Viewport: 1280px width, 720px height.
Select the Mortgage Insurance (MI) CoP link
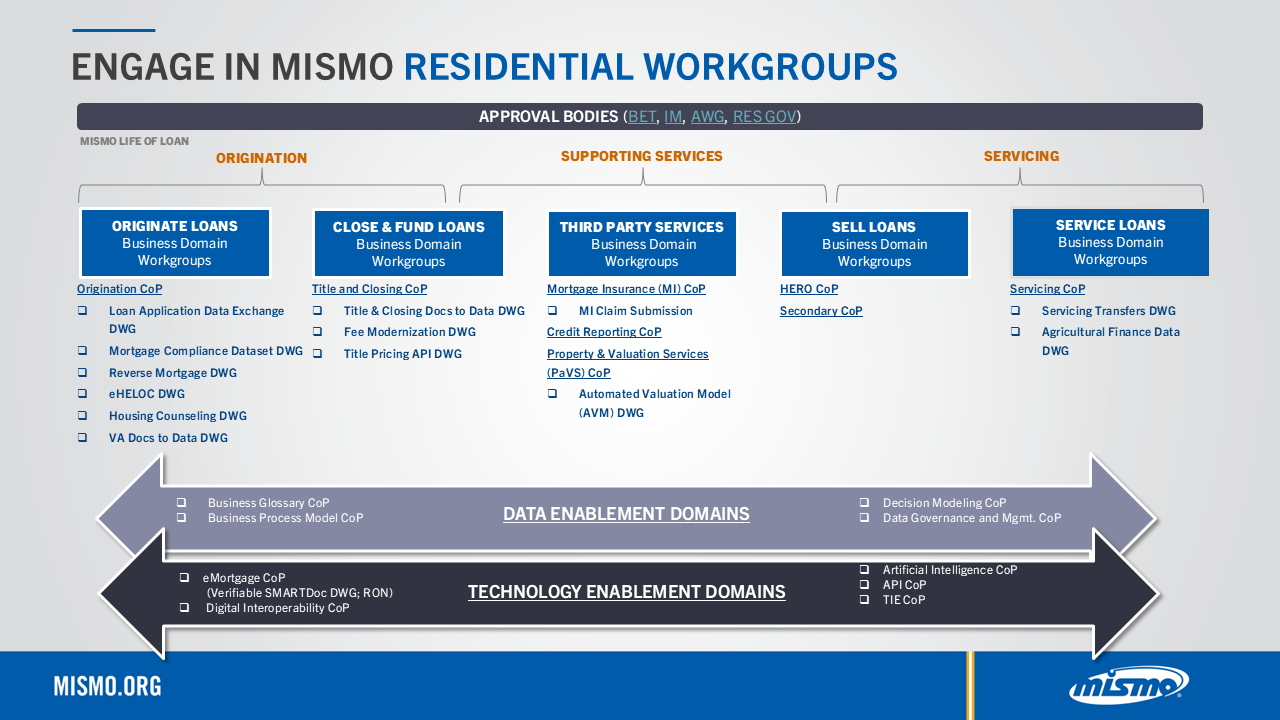[626, 289]
